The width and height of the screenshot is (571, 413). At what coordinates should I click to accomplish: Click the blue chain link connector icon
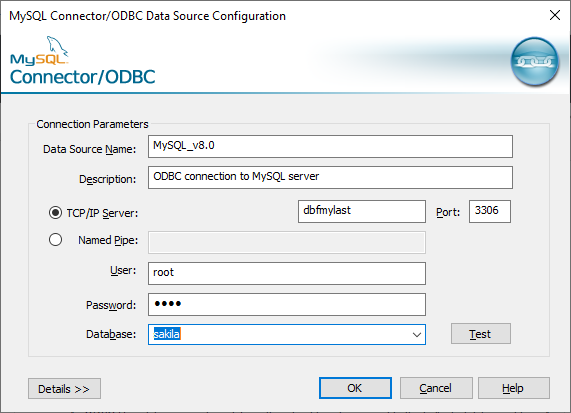(x=535, y=62)
